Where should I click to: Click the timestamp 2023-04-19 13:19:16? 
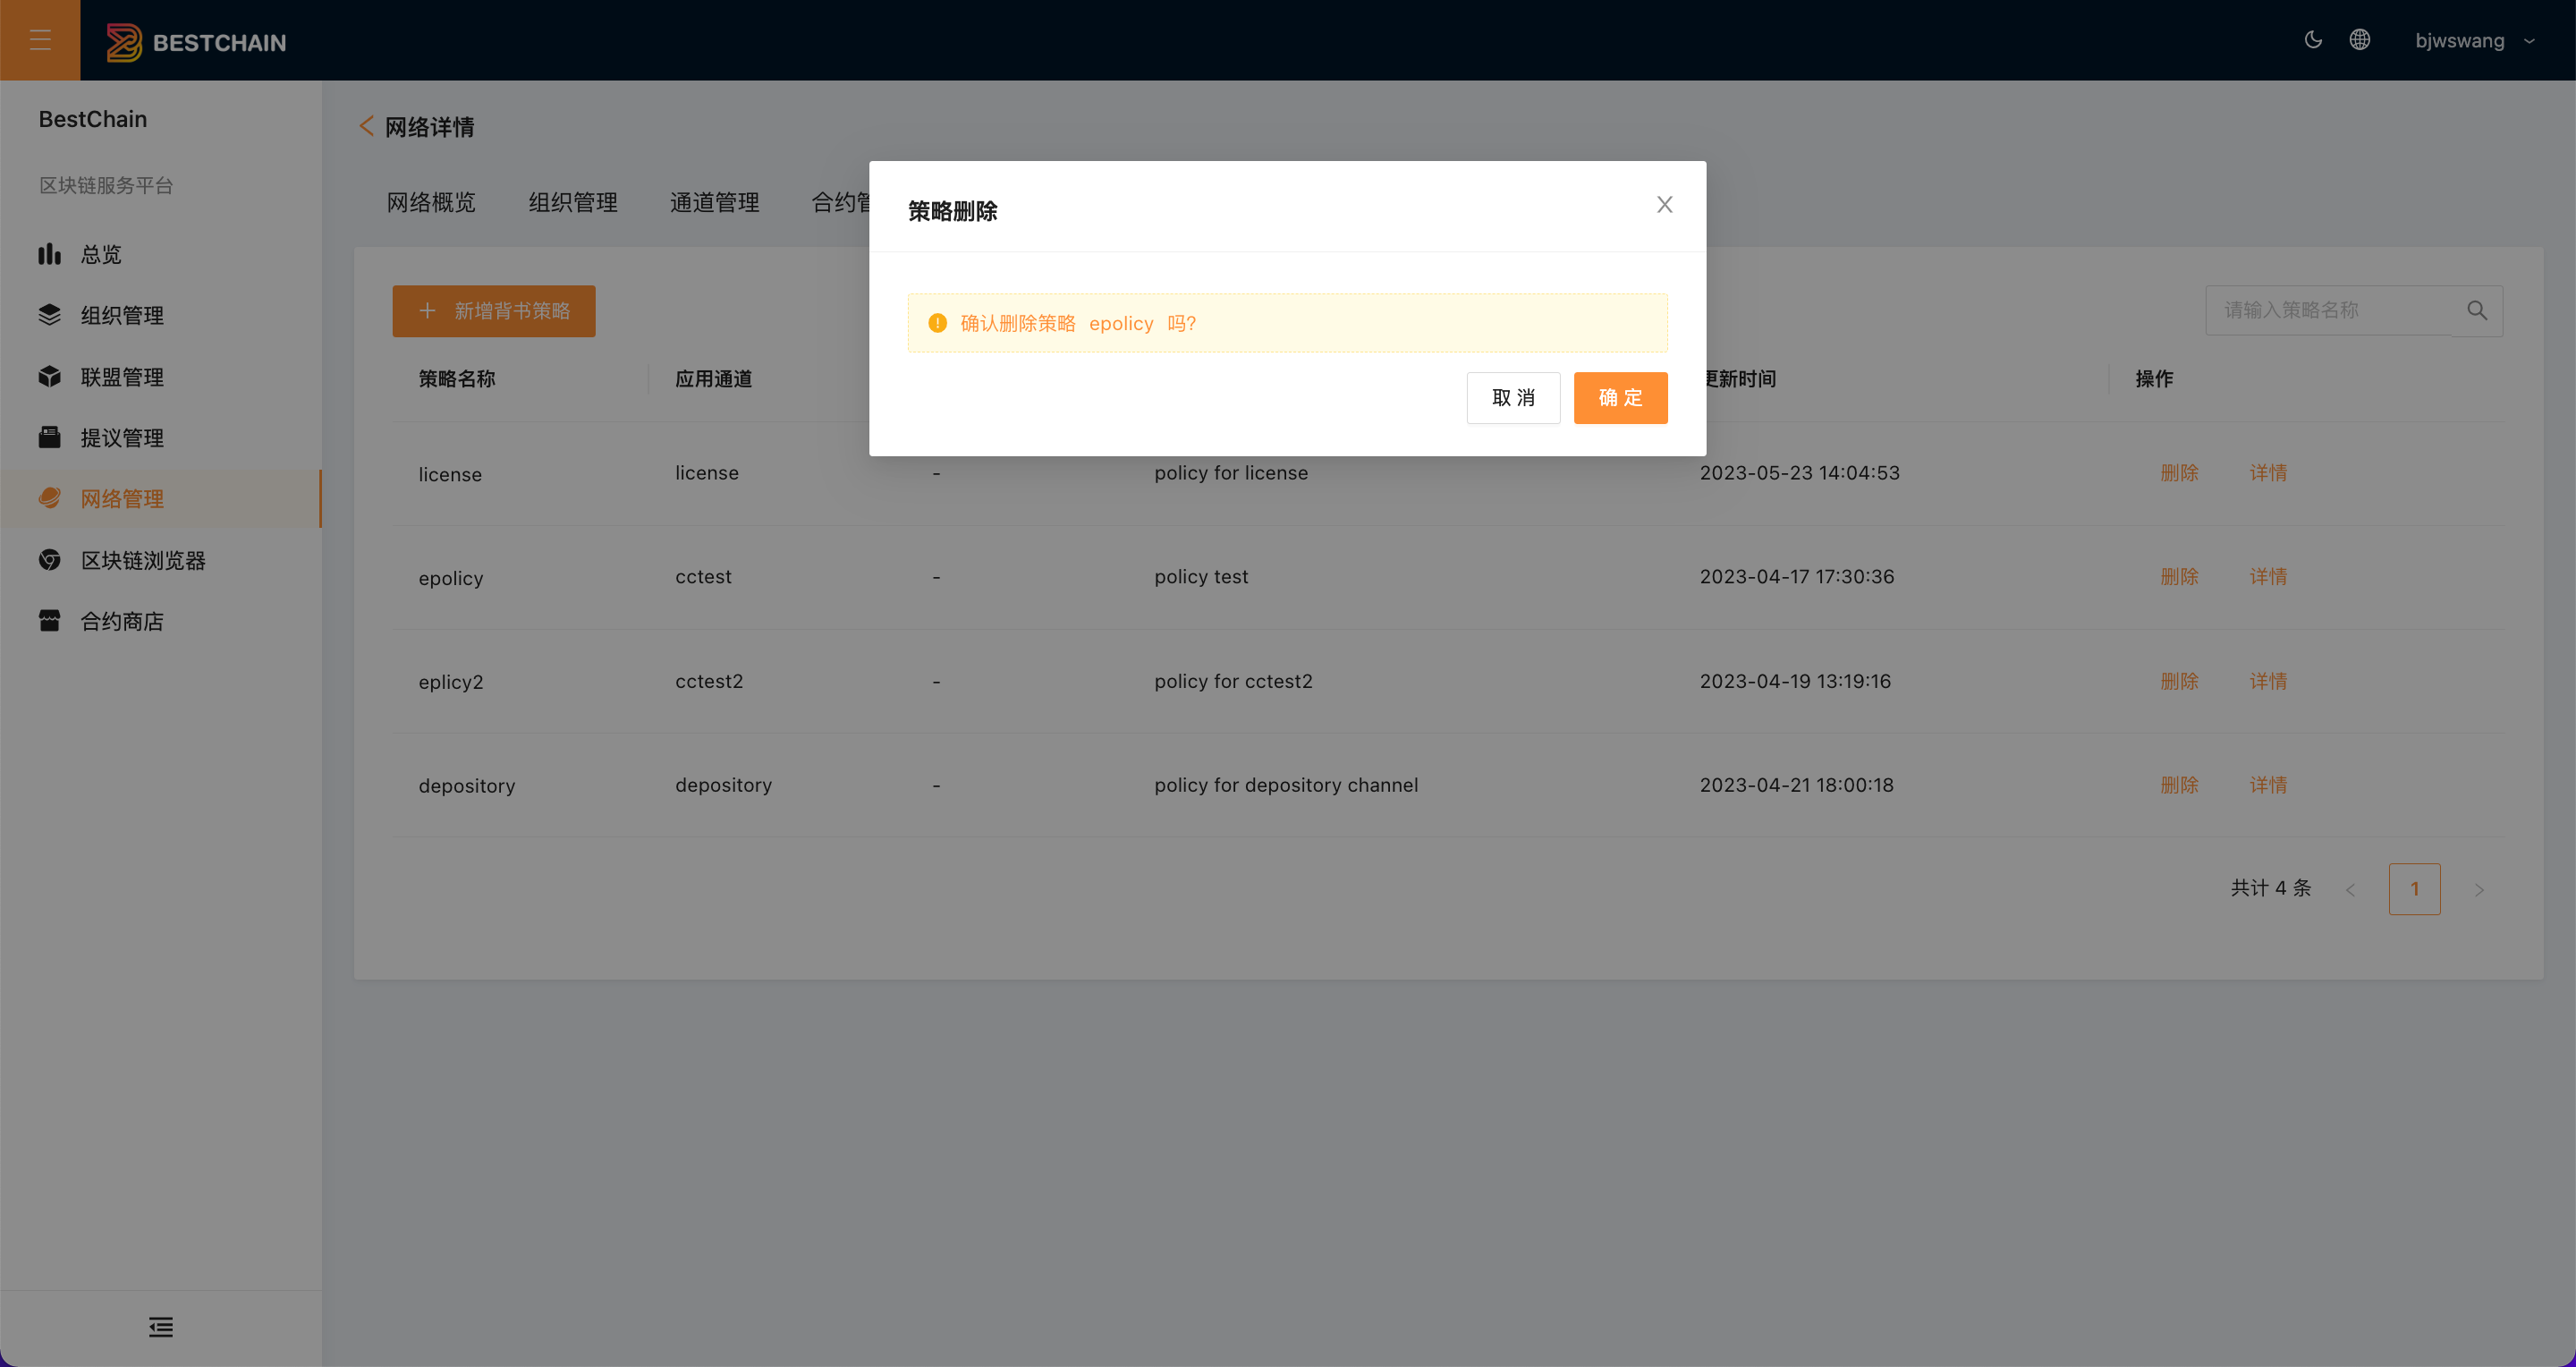coord(1795,681)
